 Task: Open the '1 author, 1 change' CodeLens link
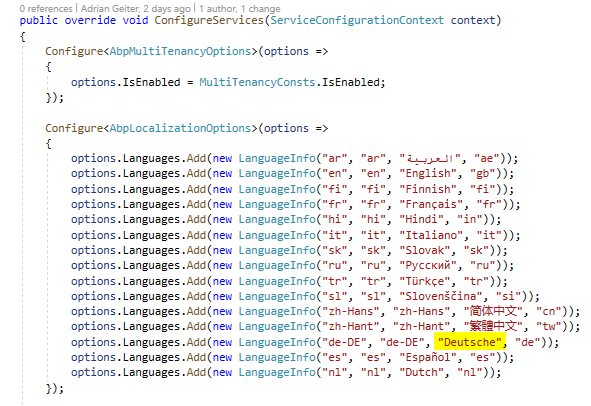(240, 8)
